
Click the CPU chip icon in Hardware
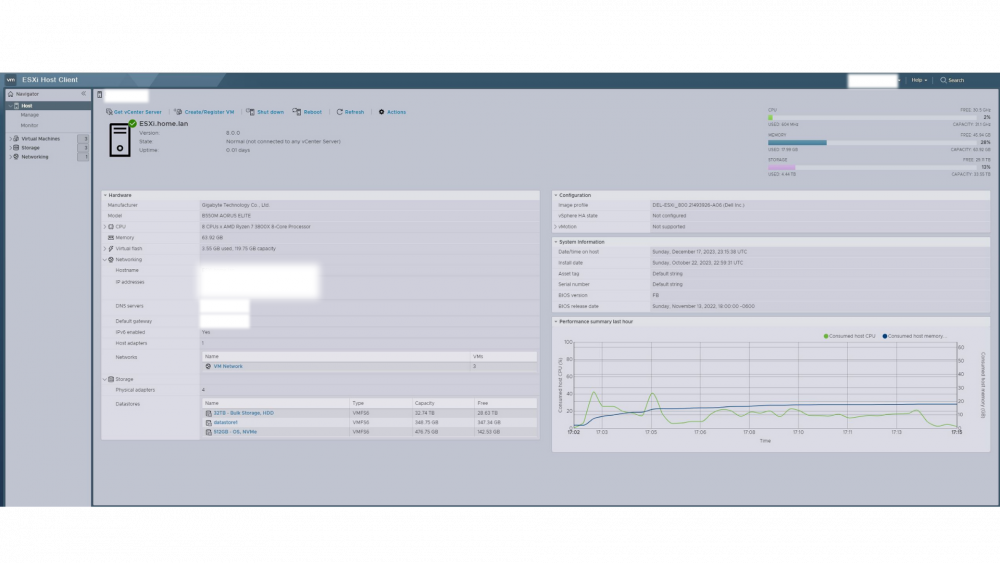[111, 226]
